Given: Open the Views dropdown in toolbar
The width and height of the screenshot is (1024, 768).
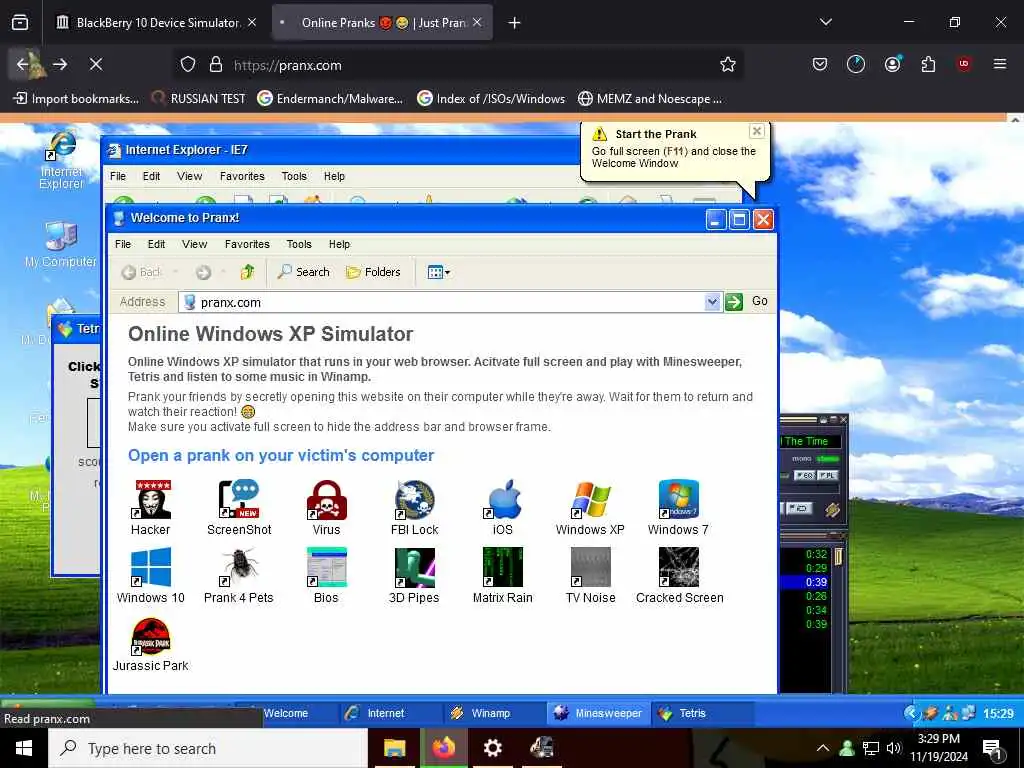Looking at the screenshot, I should pyautogui.click(x=438, y=272).
